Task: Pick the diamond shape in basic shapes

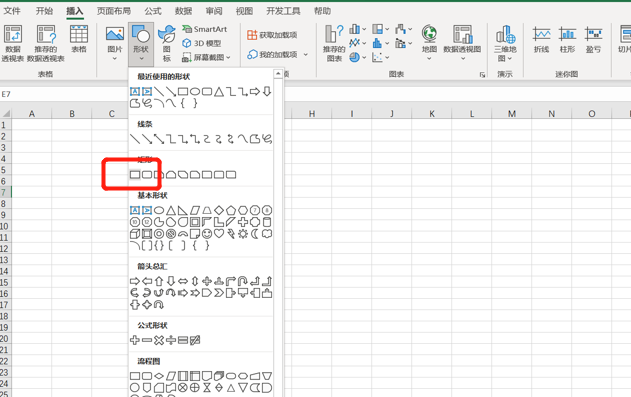Action: pos(219,210)
